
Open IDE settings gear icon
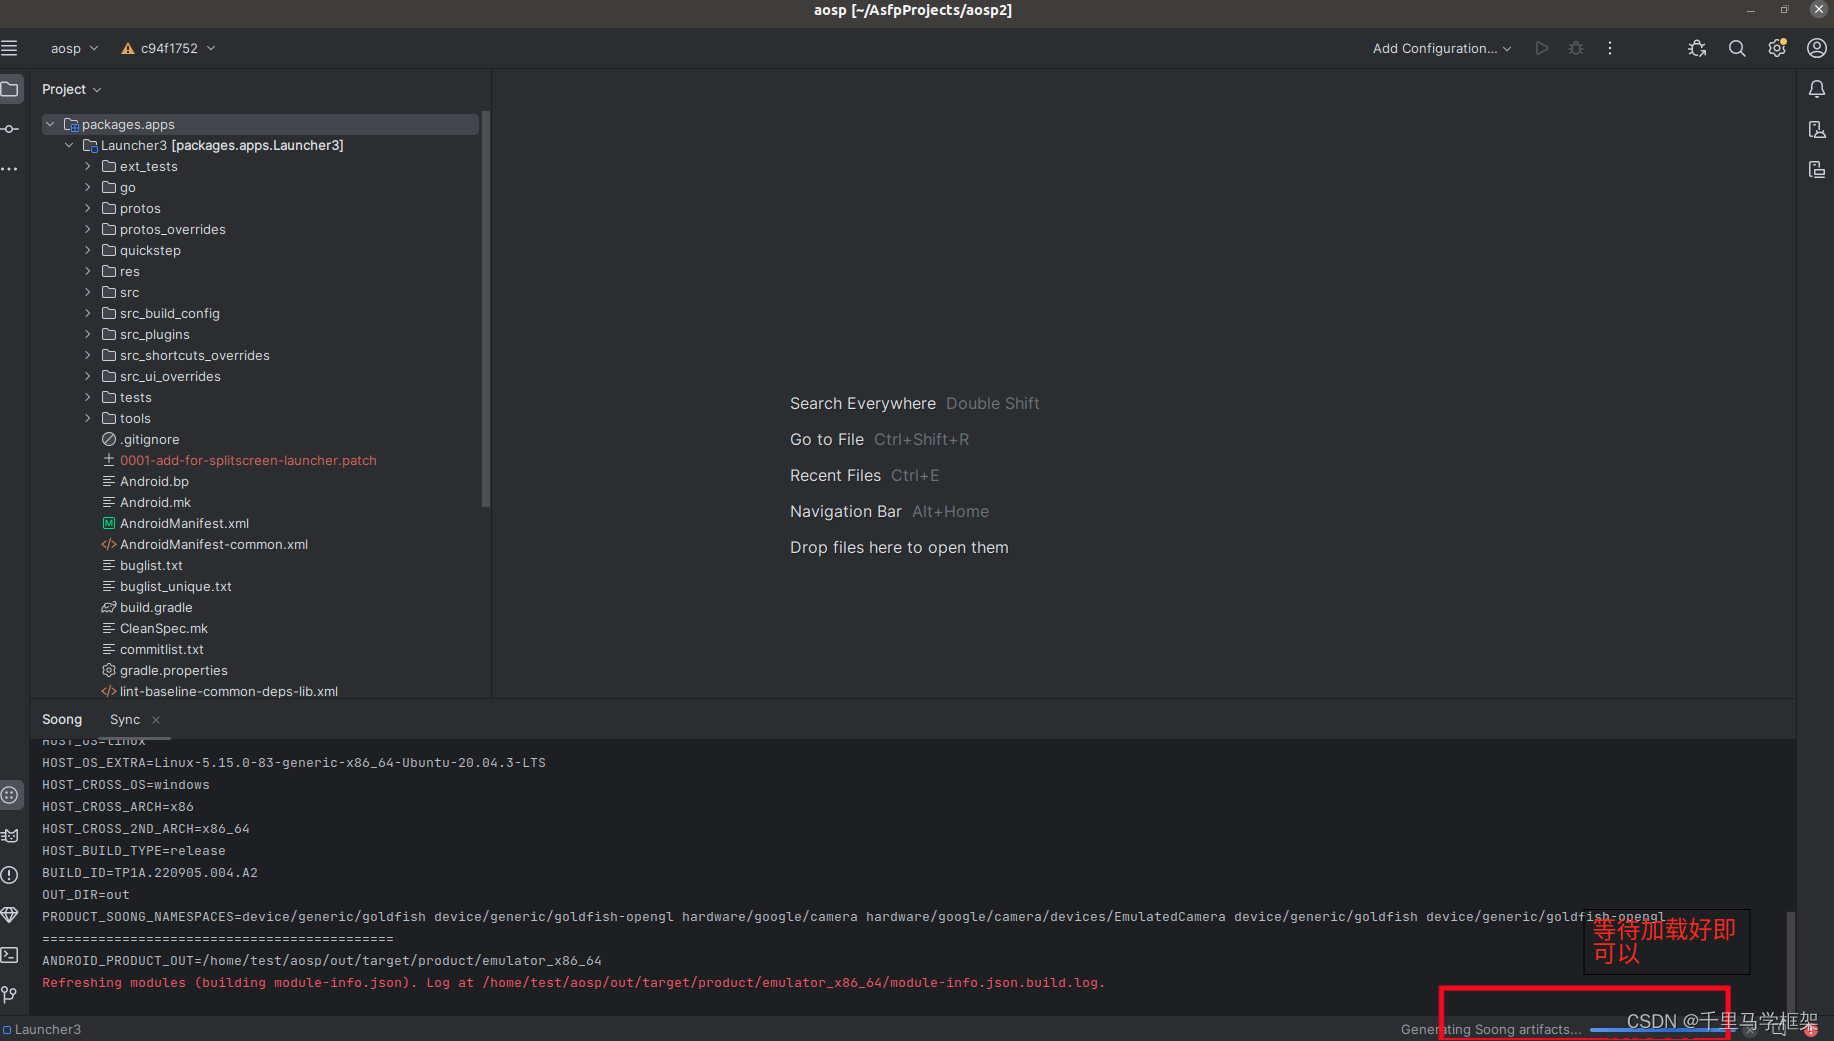click(1777, 48)
